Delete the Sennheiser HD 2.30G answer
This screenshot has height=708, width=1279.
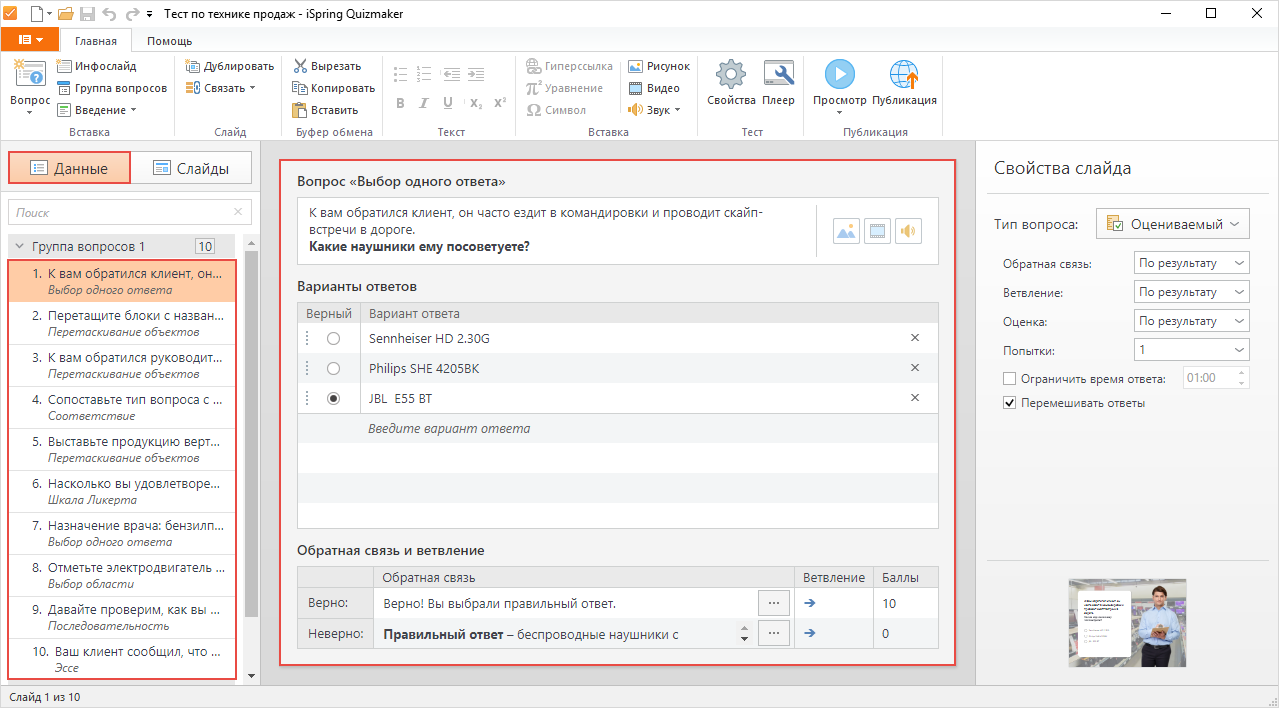(914, 338)
